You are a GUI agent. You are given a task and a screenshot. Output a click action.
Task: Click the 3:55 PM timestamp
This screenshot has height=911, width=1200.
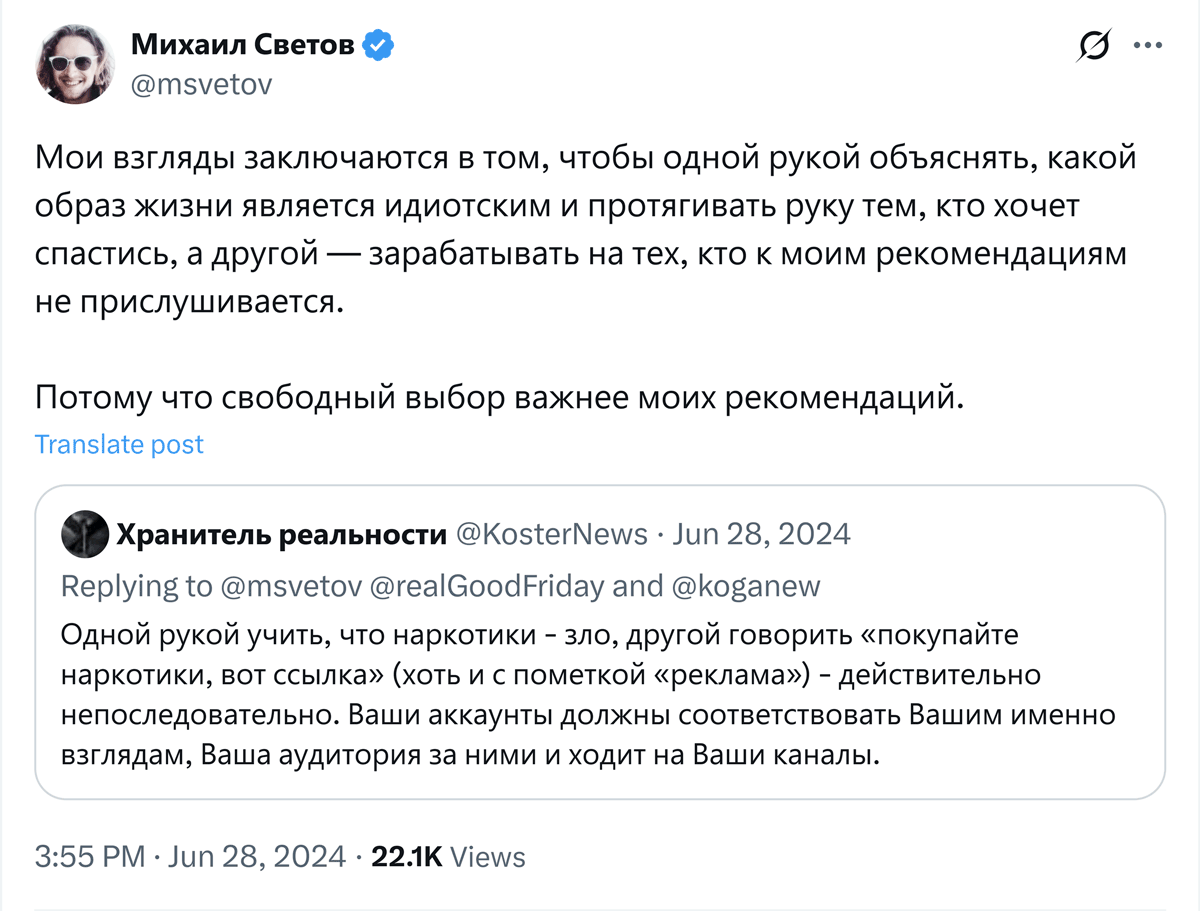pos(91,856)
